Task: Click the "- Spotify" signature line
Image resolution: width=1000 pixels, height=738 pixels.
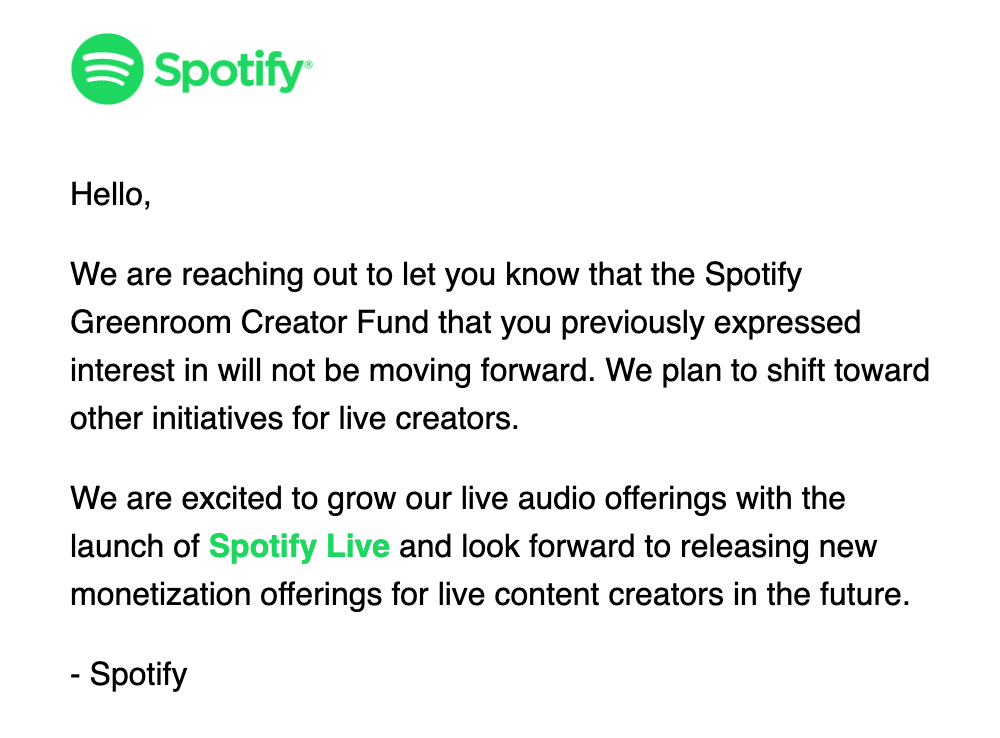Action: [128, 674]
